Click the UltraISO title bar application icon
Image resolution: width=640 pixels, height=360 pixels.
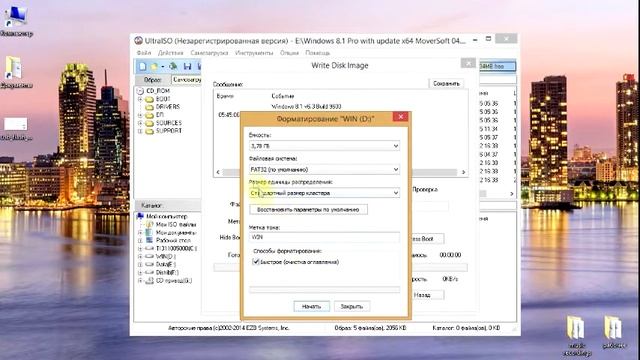click(138, 41)
